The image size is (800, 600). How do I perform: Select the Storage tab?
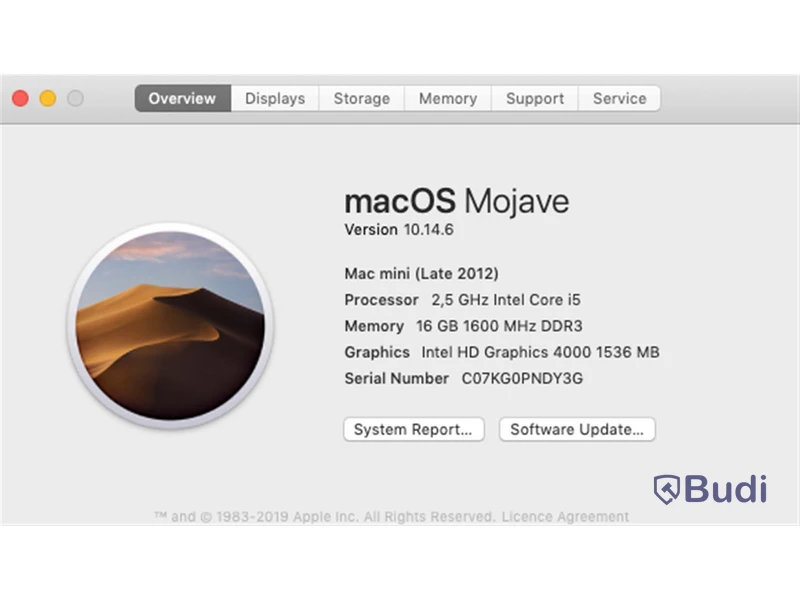point(362,98)
